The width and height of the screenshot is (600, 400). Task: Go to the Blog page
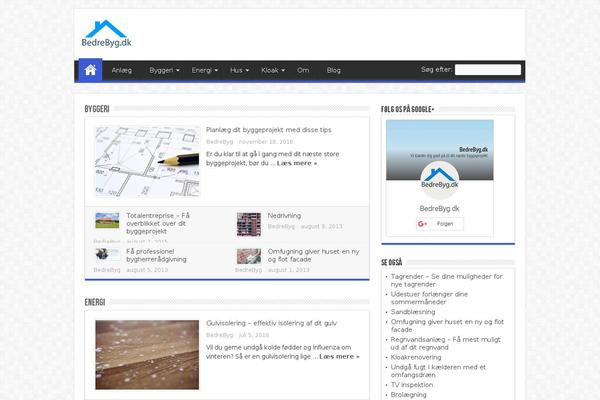334,70
